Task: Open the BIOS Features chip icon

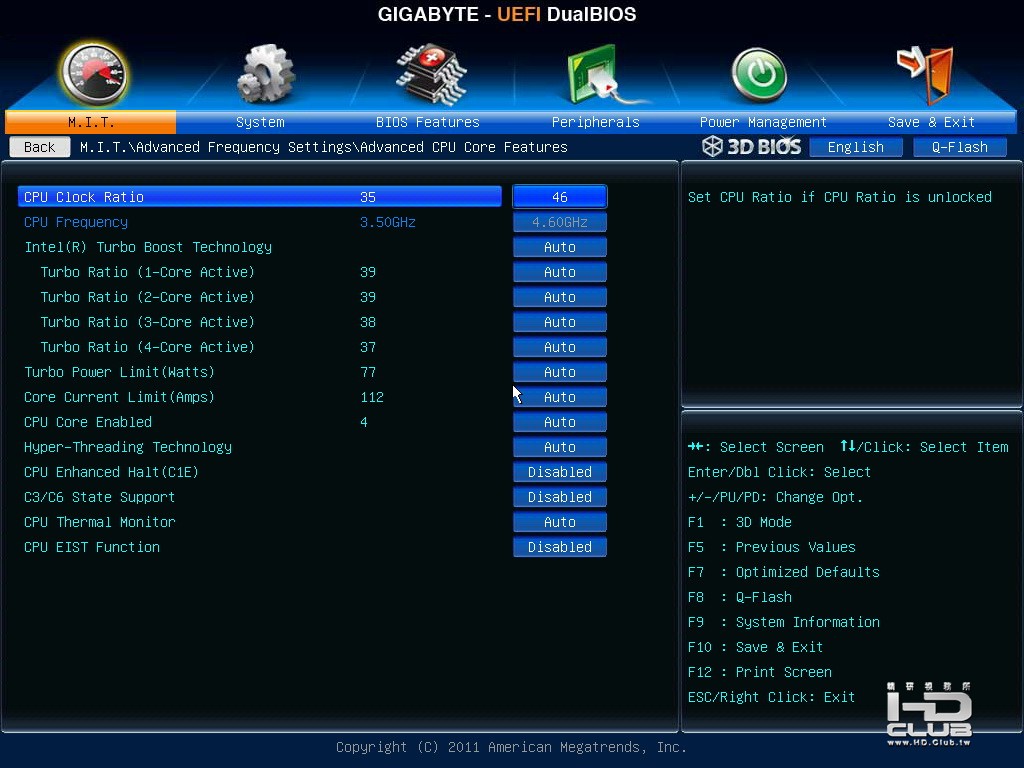Action: point(431,74)
